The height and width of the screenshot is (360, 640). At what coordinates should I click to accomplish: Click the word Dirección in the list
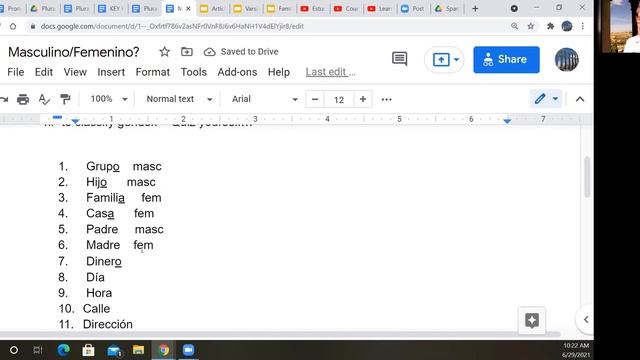coord(108,324)
